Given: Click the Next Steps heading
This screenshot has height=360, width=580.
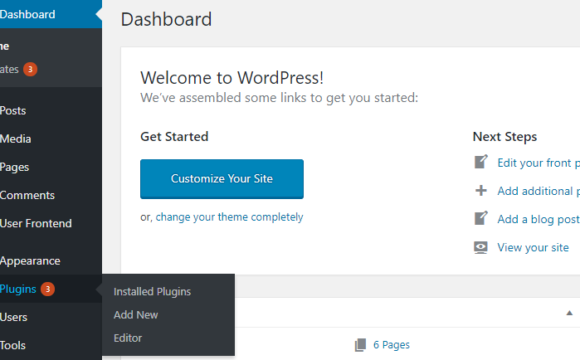Looking at the screenshot, I should tap(505, 137).
